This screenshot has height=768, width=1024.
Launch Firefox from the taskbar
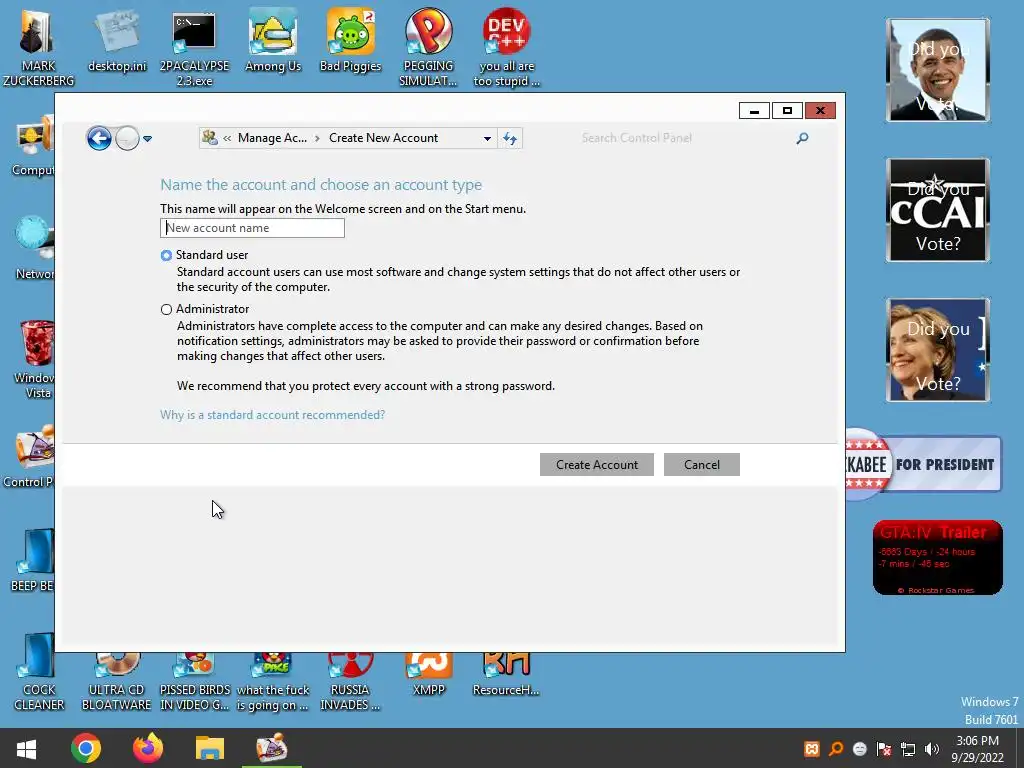148,748
